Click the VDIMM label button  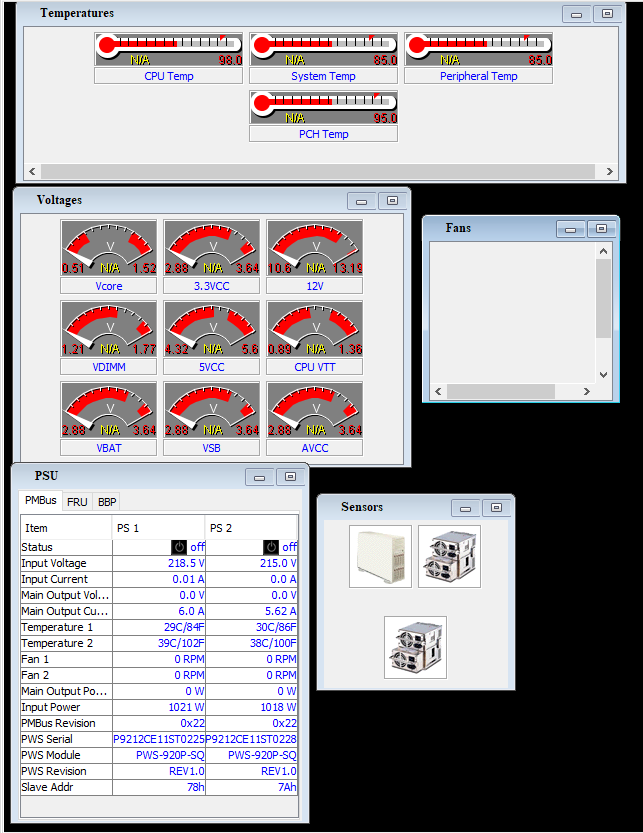pyautogui.click(x=109, y=367)
